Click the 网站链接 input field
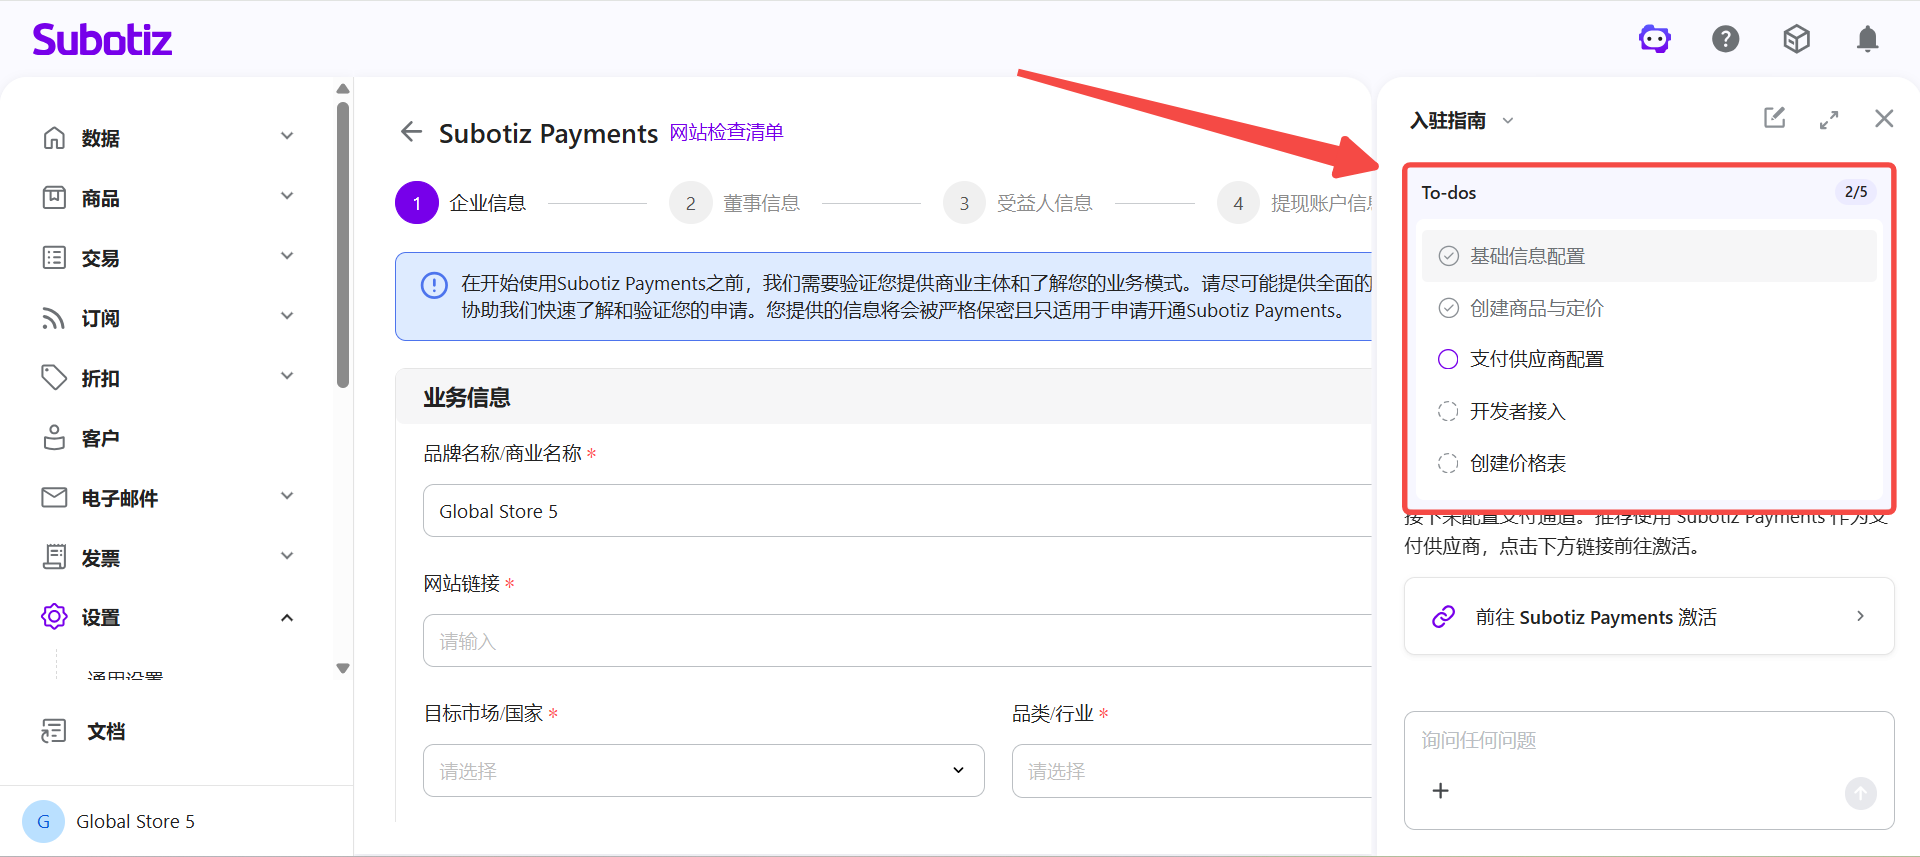1920x857 pixels. click(x=897, y=641)
